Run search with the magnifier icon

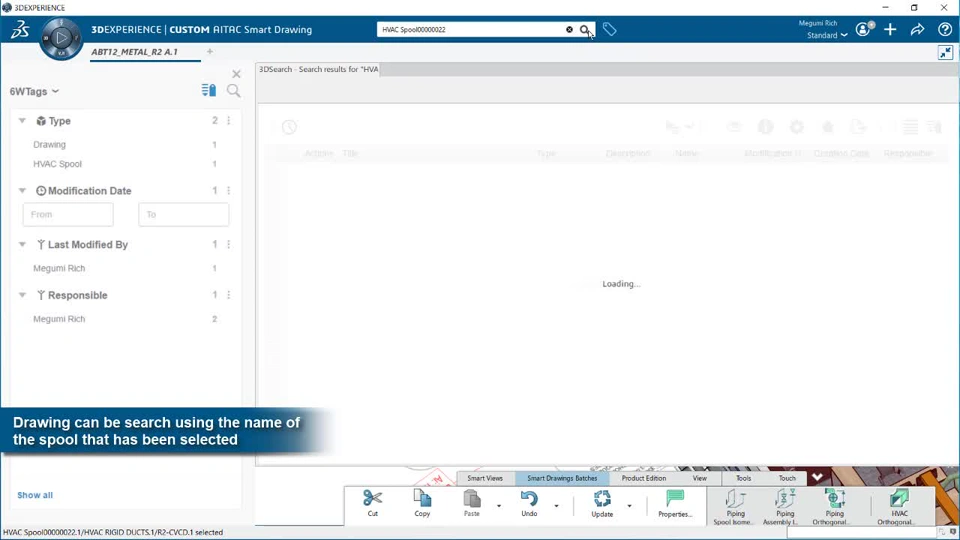coord(585,29)
